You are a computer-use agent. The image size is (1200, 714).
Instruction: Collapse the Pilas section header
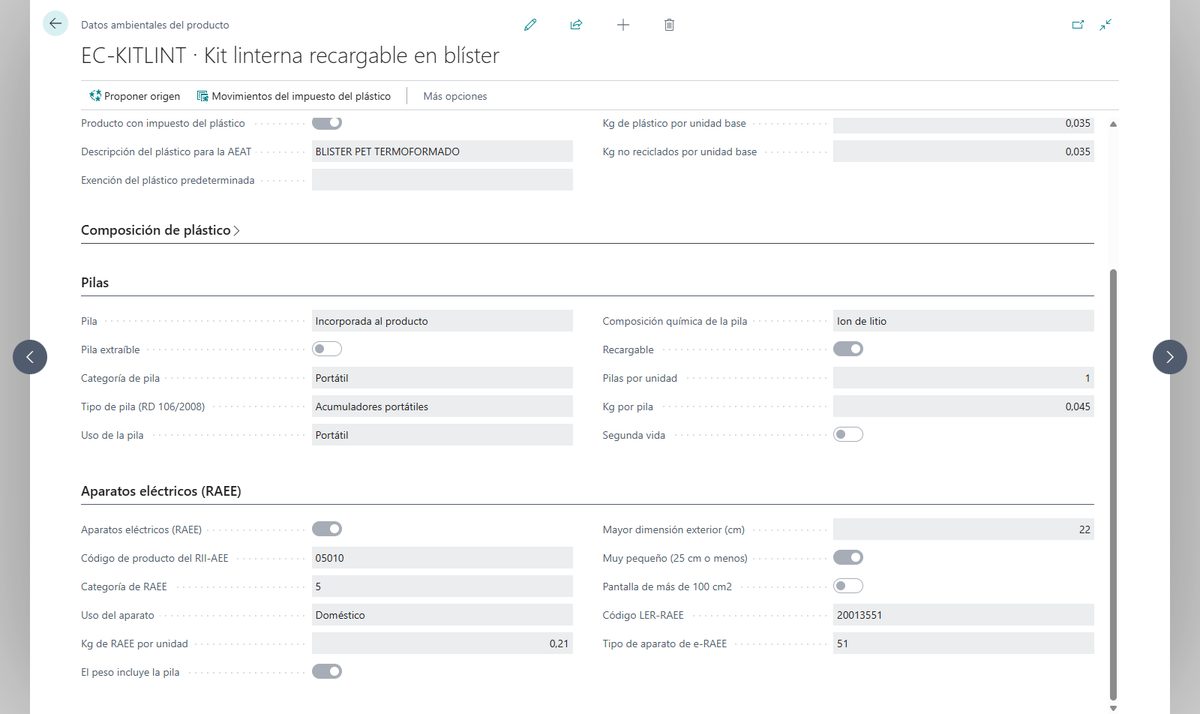tap(95, 283)
